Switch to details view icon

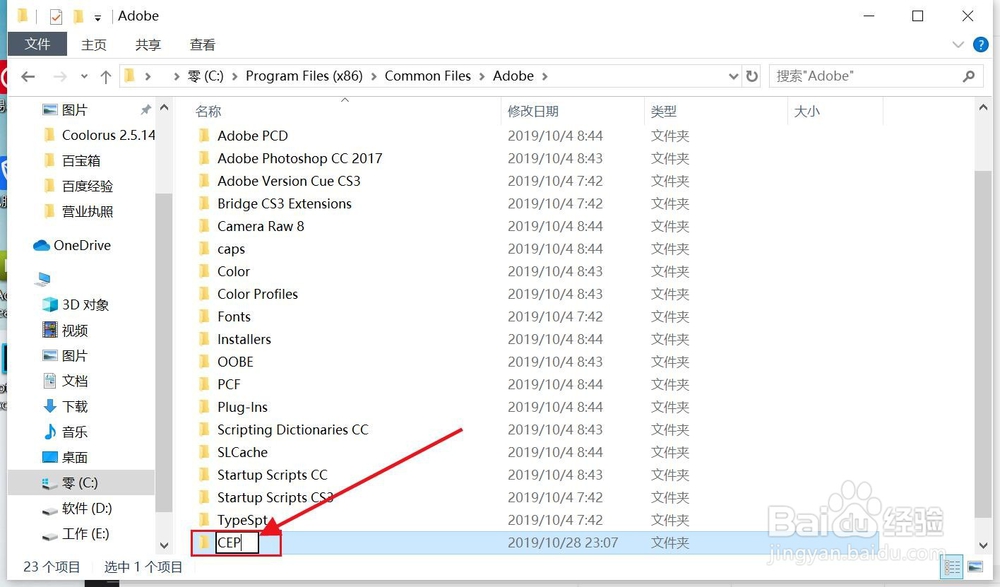pyautogui.click(x=952, y=567)
